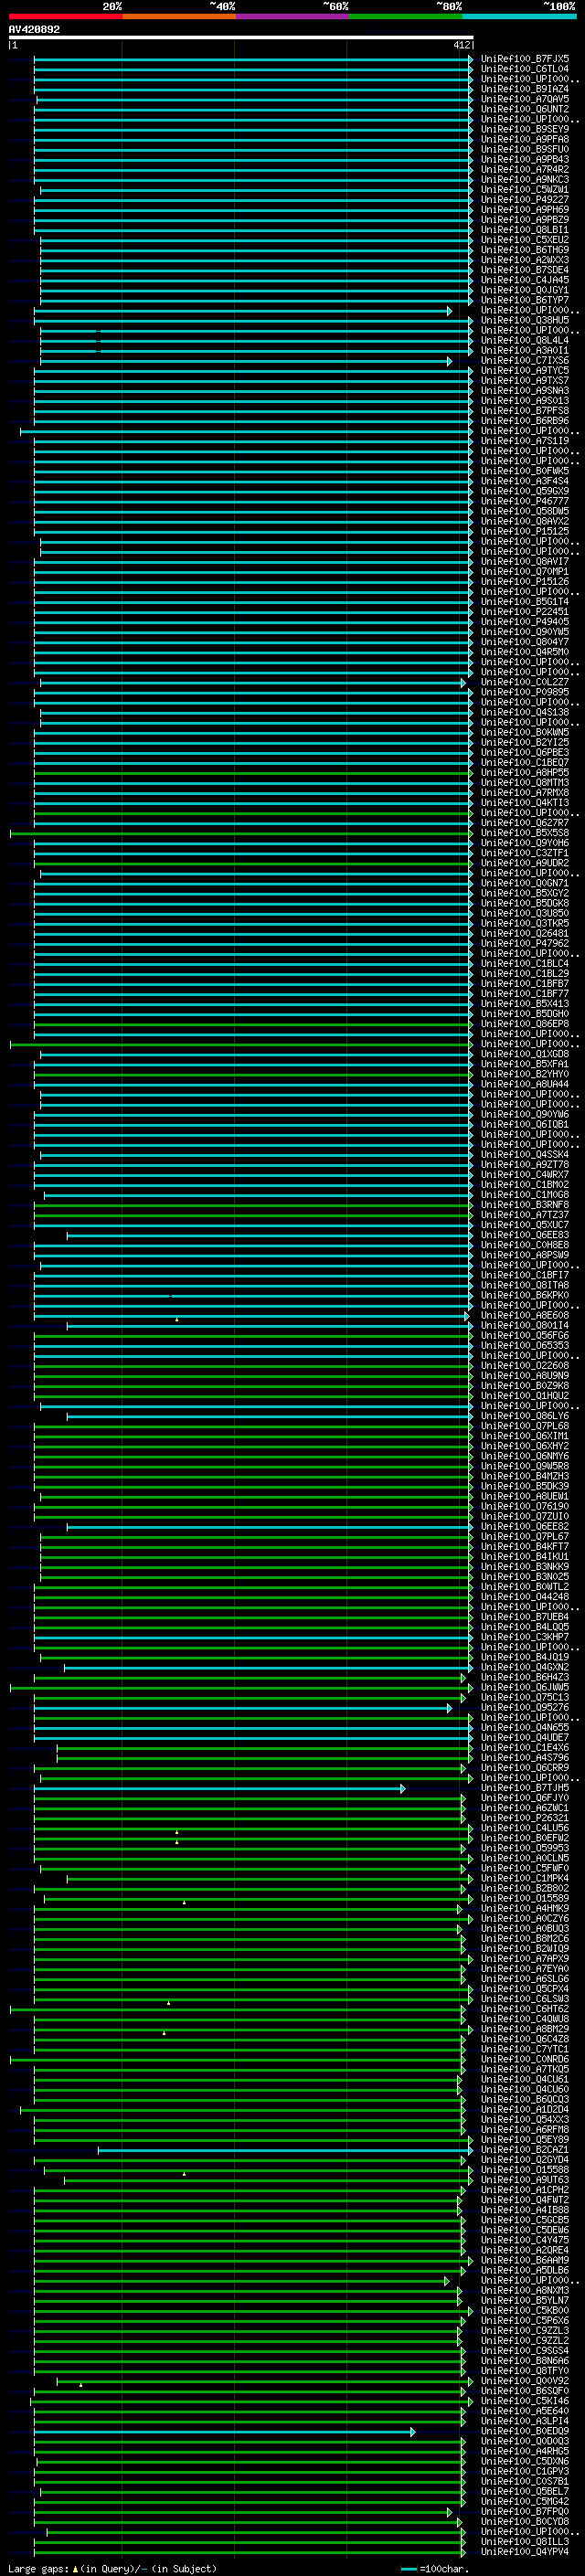585x2576 pixels.
Task: Click the UniRef100_P46777 label
Action: [x=525, y=501]
